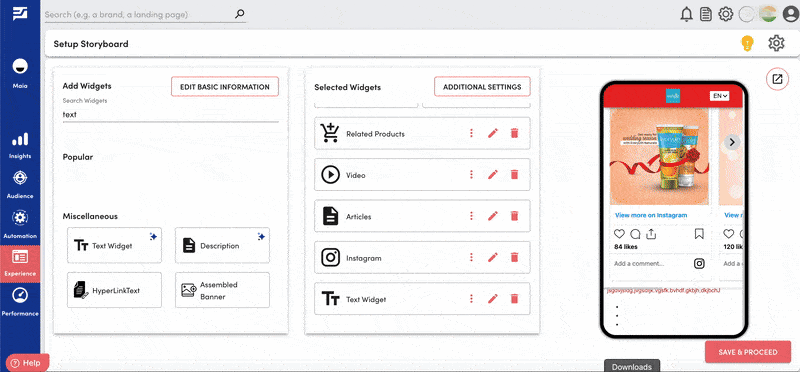
Task: Open Articles widget three-dot menu
Action: [x=471, y=216]
